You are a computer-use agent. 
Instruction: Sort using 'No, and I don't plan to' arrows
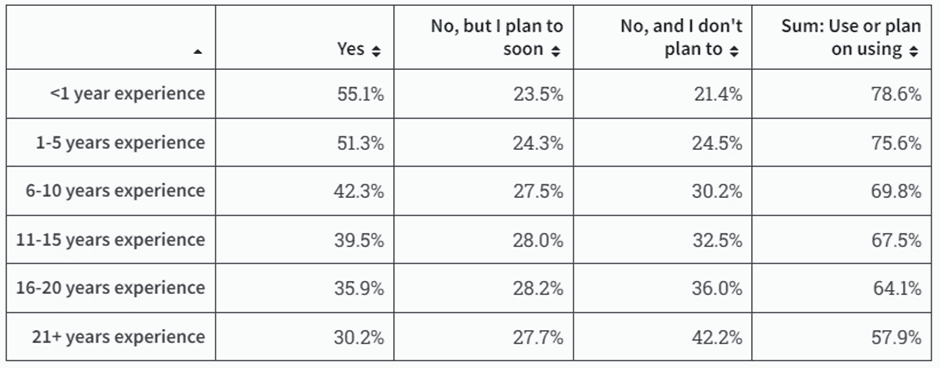coord(734,52)
